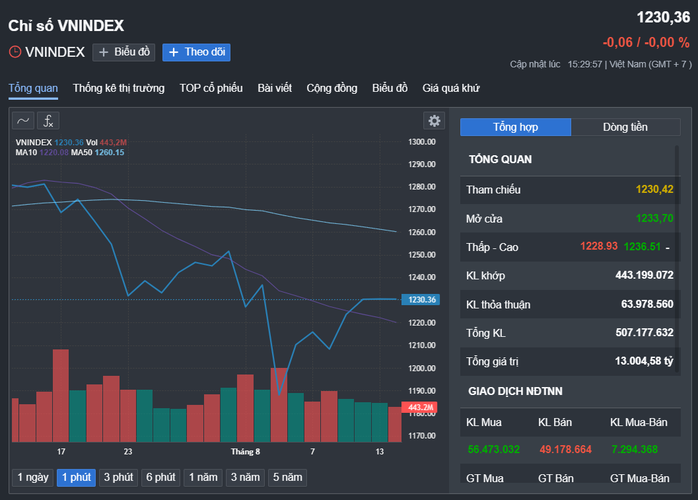Click the 443.2M volume label on axis
This screenshot has height=500, width=698.
tap(419, 407)
